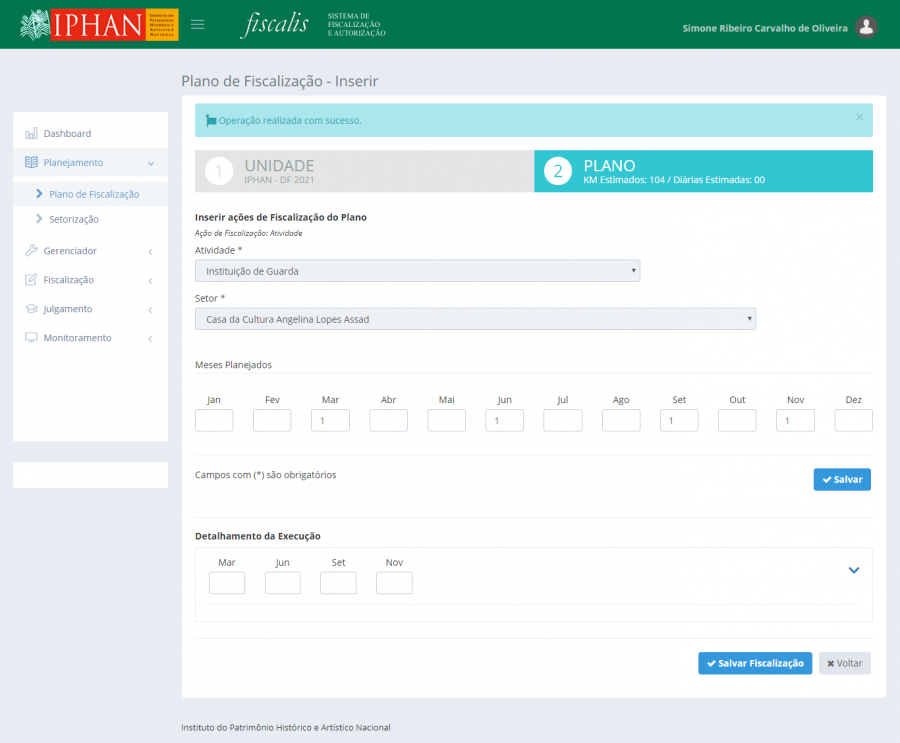Click the Voltar button
This screenshot has height=743, width=900.
coord(844,663)
